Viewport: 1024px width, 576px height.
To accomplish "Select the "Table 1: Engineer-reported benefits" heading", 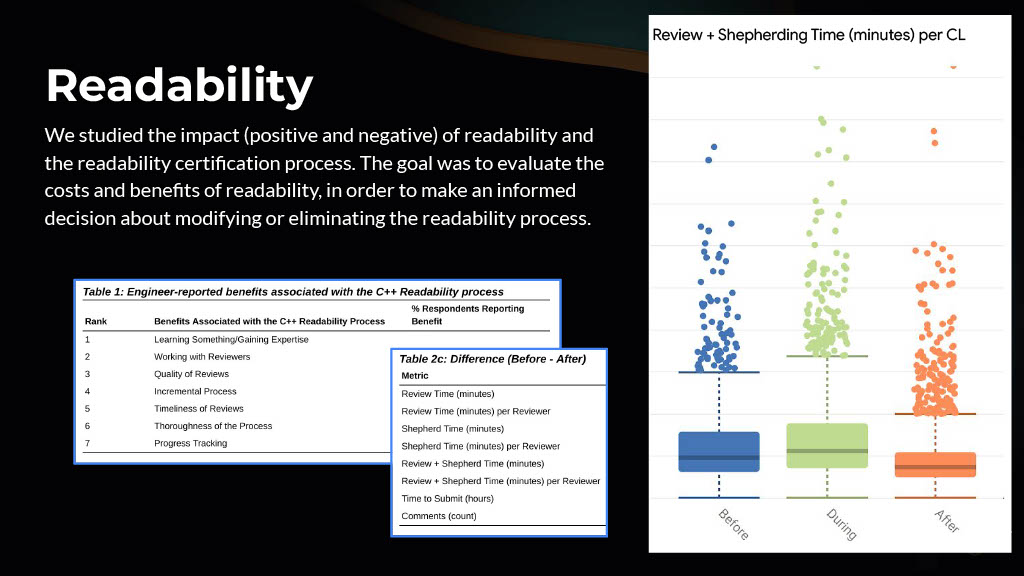I will (293, 292).
